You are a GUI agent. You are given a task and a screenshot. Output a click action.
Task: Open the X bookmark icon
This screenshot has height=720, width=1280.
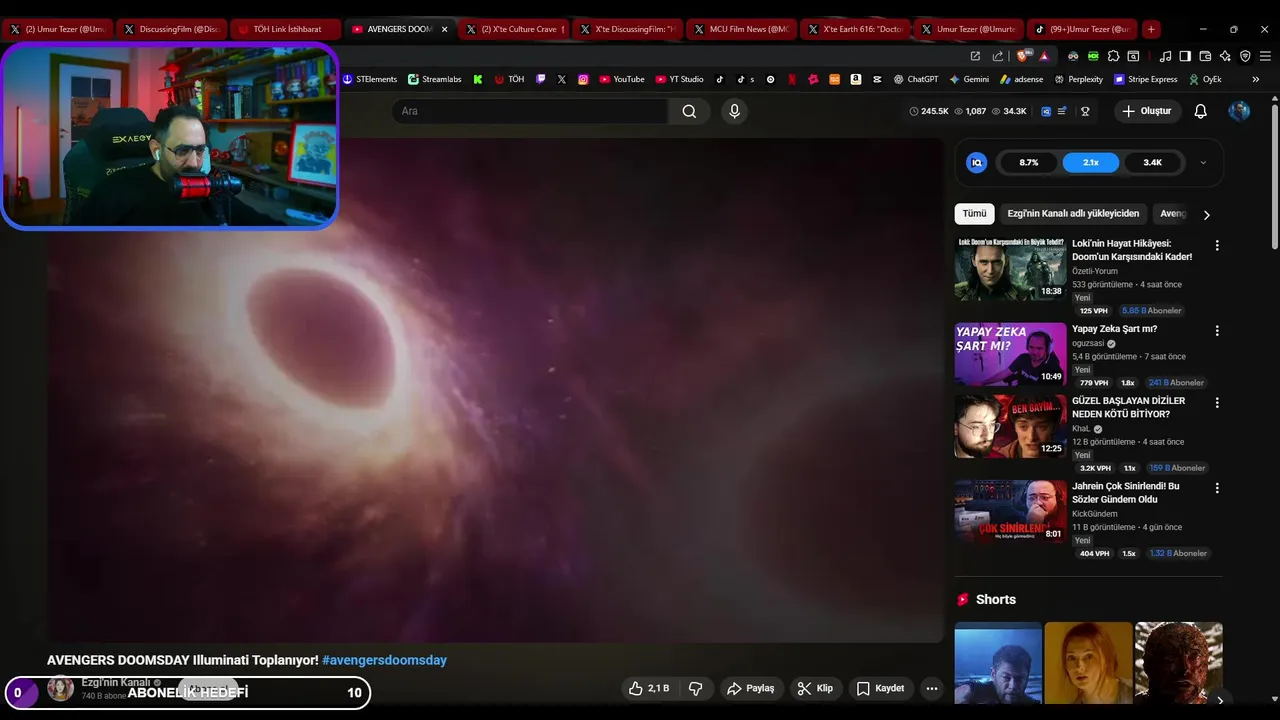(562, 79)
